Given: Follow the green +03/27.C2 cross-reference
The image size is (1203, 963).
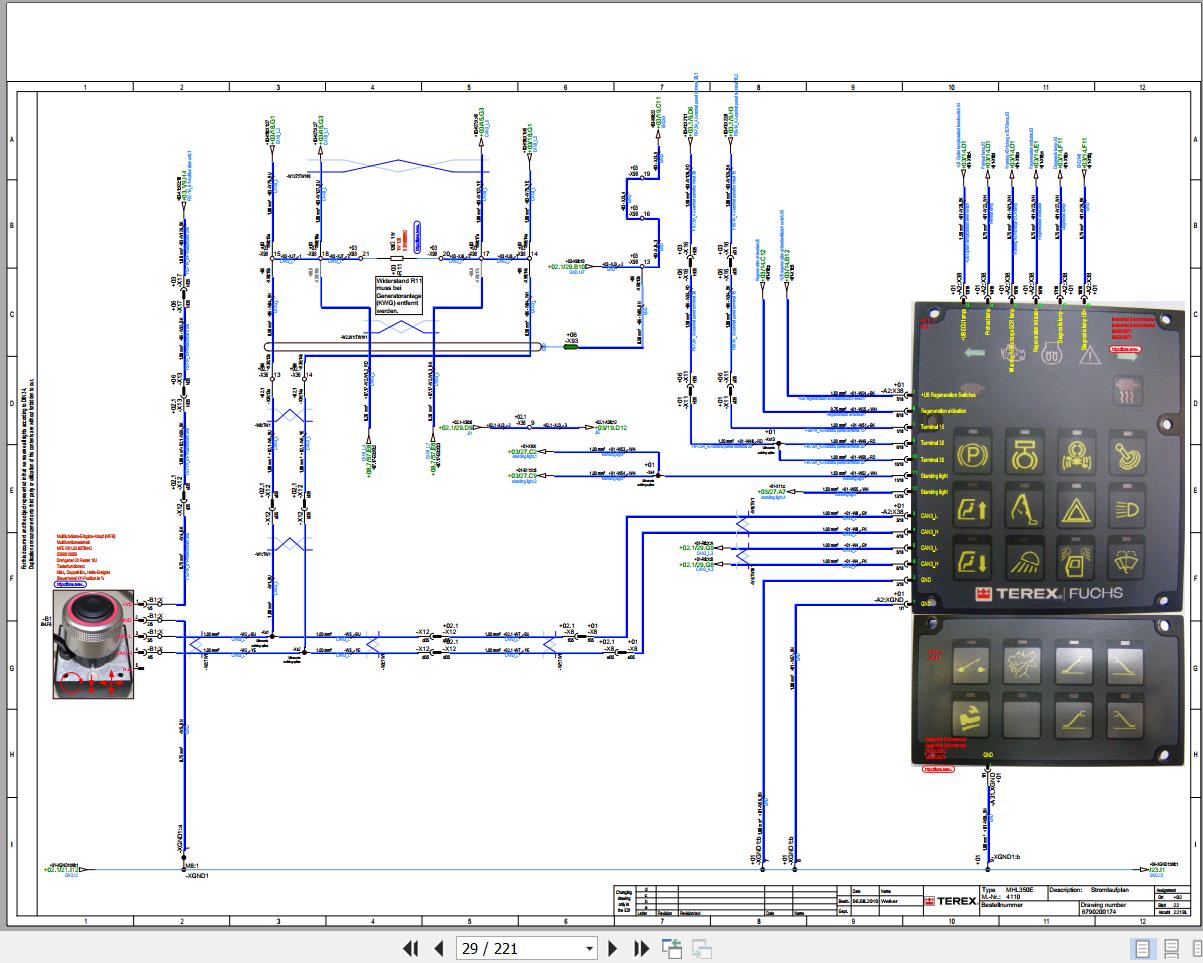Looking at the screenshot, I should (522, 453).
